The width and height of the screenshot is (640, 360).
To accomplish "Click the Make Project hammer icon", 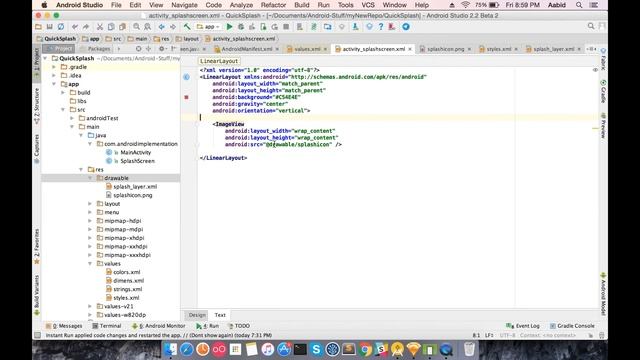I will (x=187, y=27).
